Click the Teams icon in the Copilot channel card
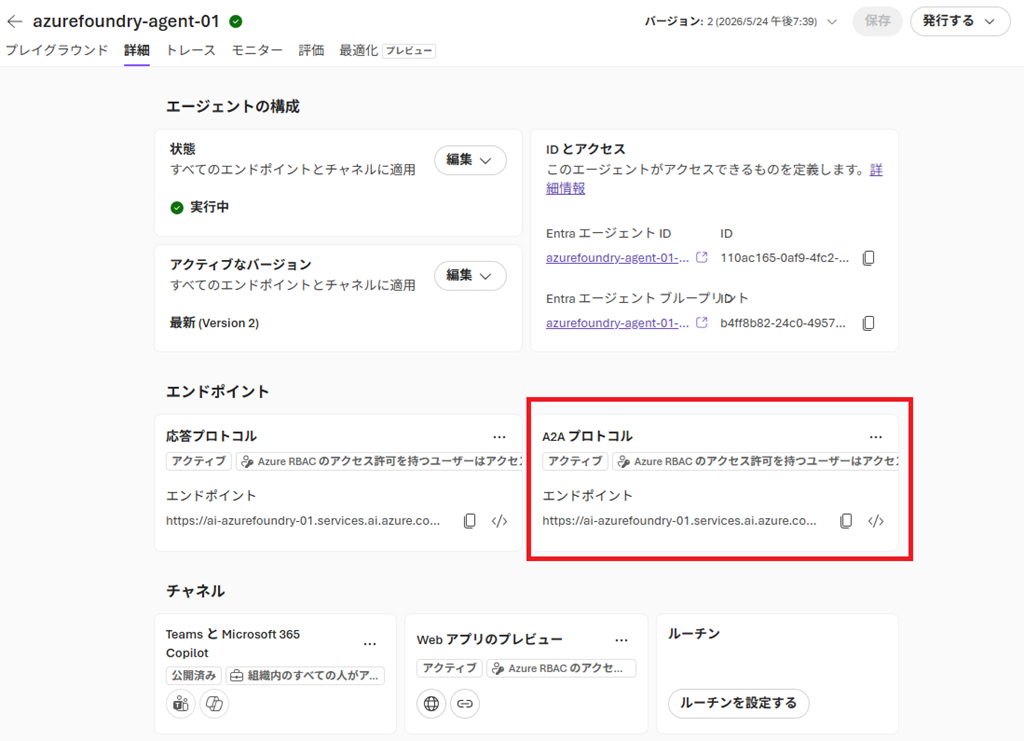The width and height of the screenshot is (1024, 741). click(181, 704)
